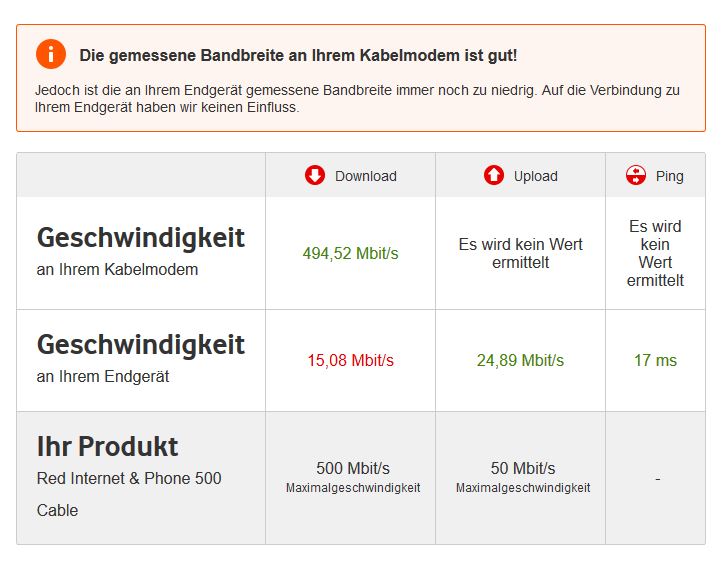This screenshot has height=568, width=723.
Task: Click the red Upload arrow icon
Action: pos(494,175)
